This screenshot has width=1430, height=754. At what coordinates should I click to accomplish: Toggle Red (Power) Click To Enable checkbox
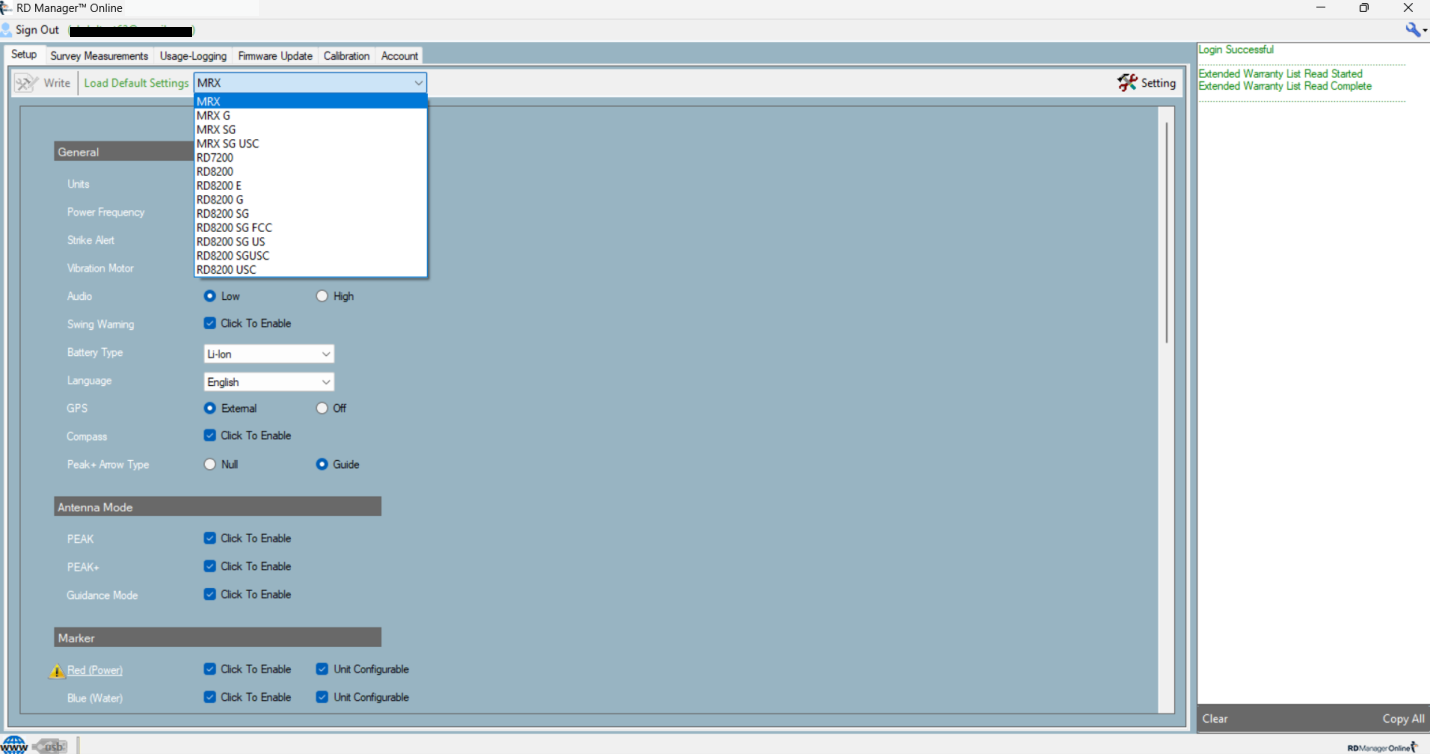(210, 669)
